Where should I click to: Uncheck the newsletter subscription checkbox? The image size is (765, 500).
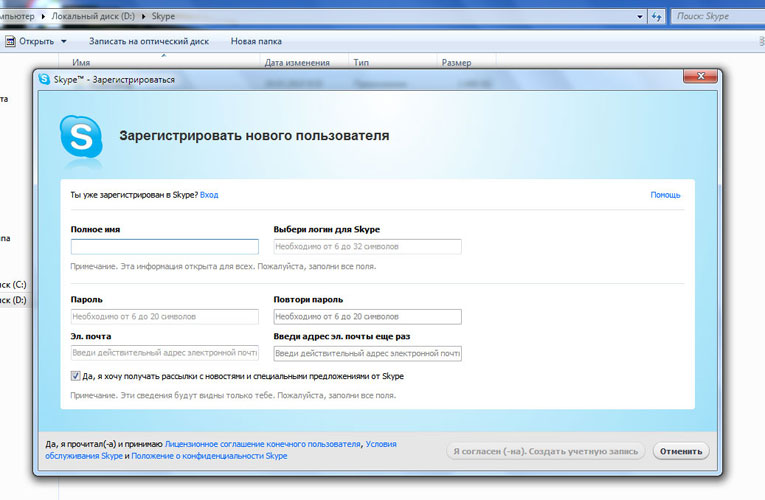[x=75, y=376]
